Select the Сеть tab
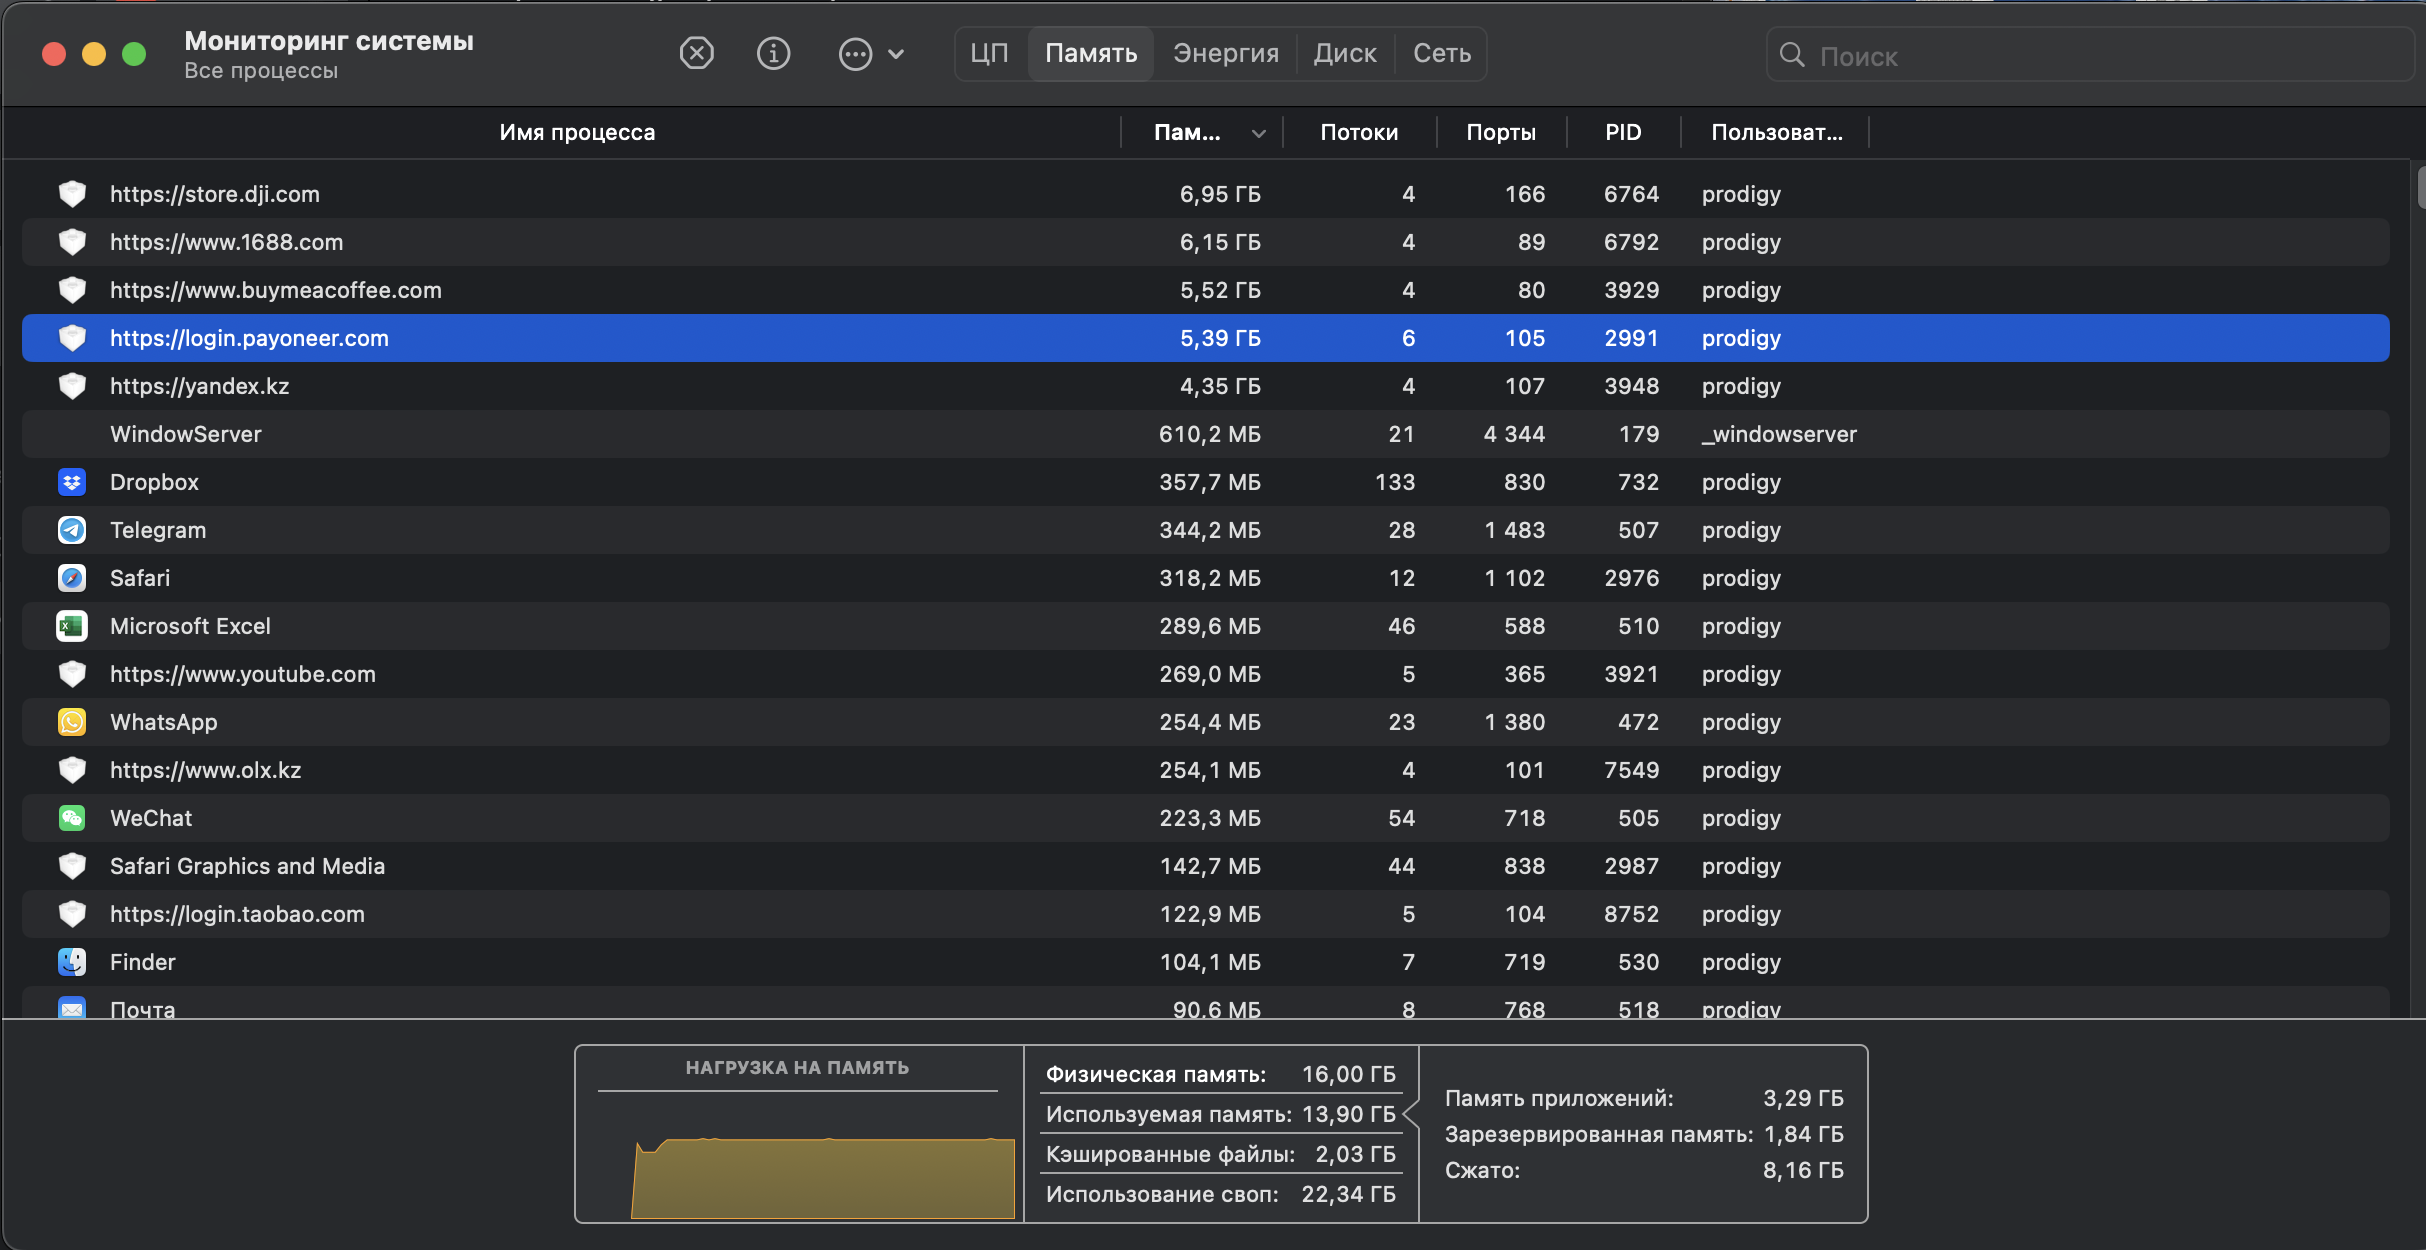 coord(1441,53)
